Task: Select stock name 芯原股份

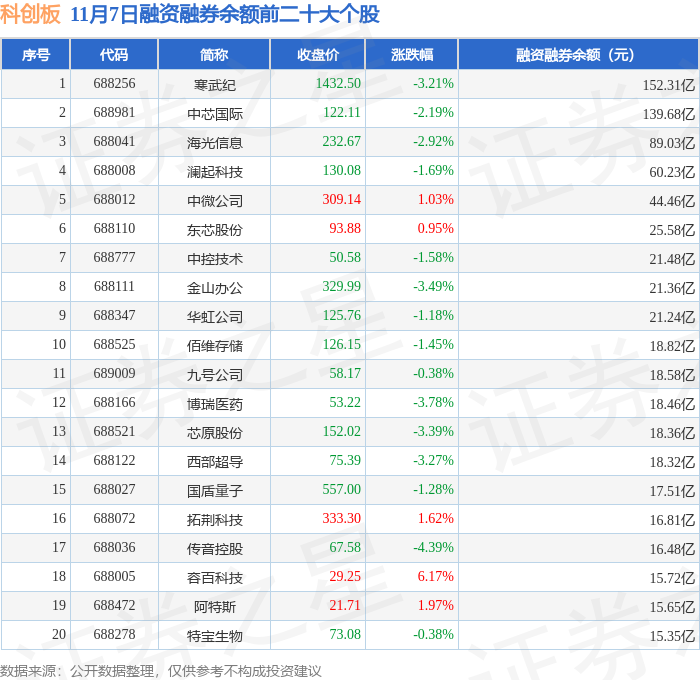Action: pyautogui.click(x=215, y=433)
